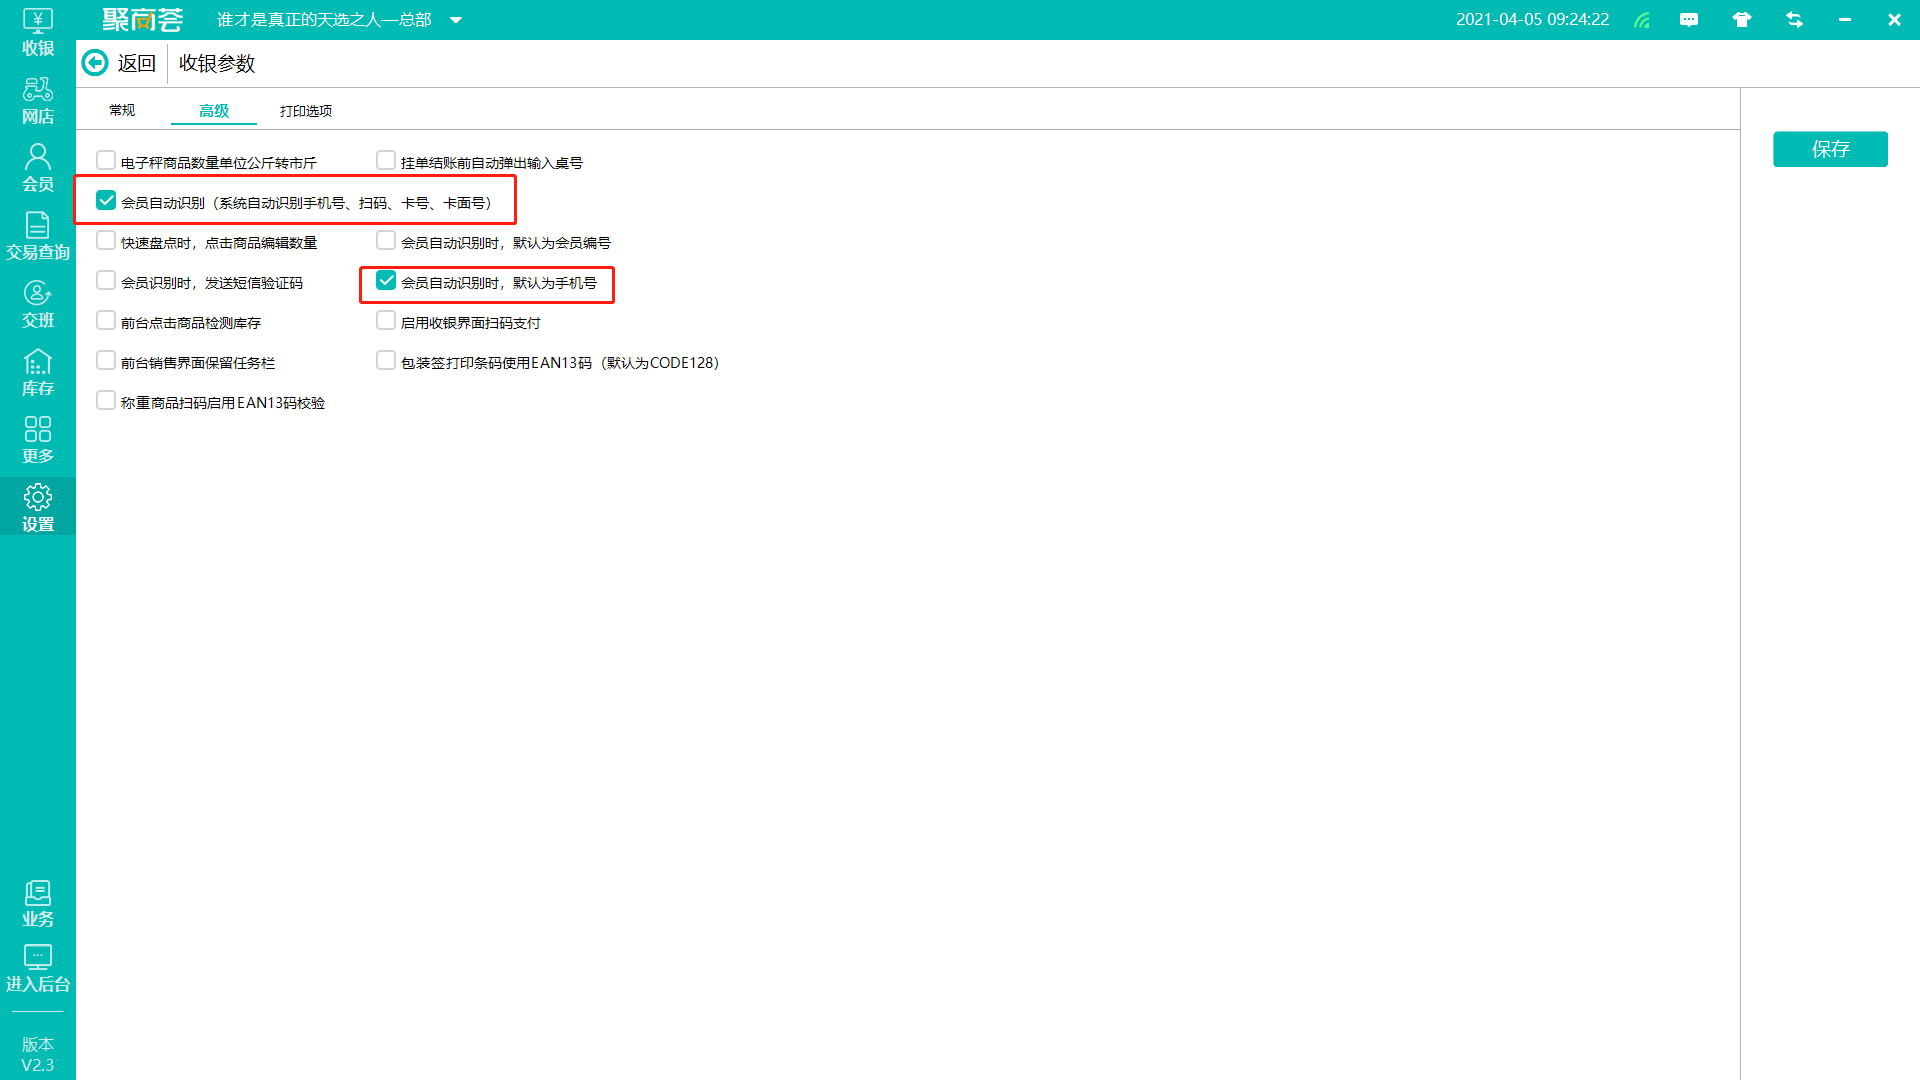Enable 称重商品扫码启用EAN13码校验 checkbox
This screenshot has width=1920, height=1080.
[106, 400]
